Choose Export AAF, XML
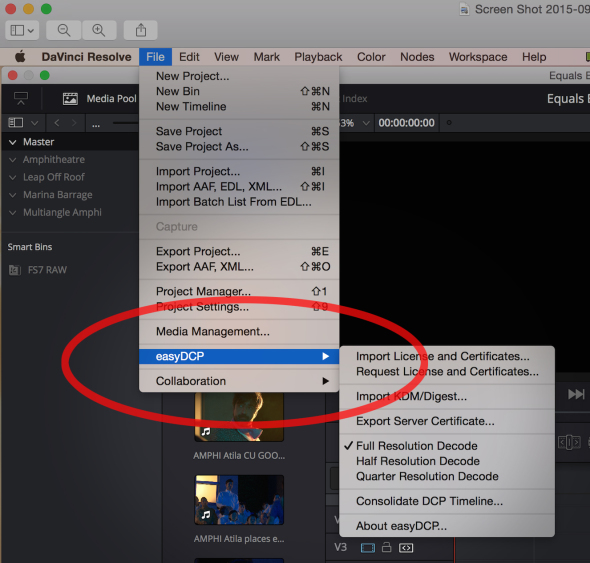 pyautogui.click(x=239, y=266)
